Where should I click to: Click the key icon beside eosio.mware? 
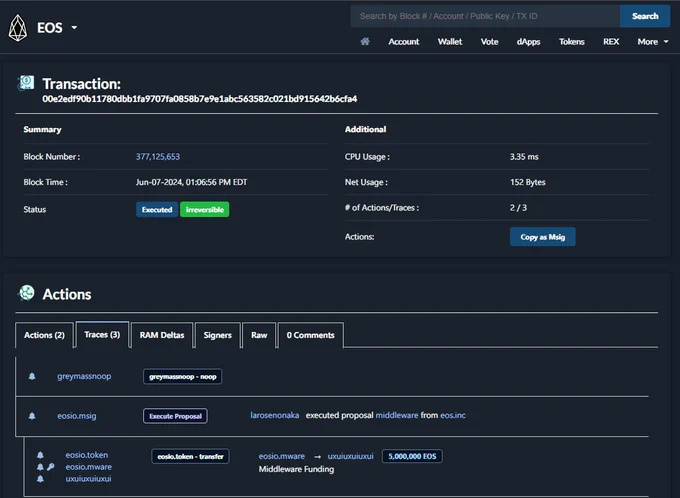pos(51,467)
